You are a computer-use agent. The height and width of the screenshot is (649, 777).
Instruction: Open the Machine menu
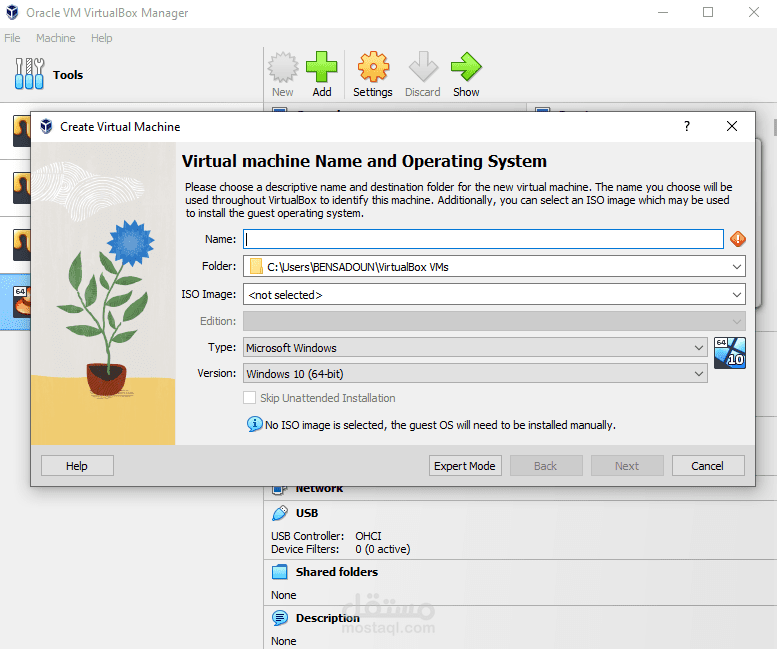tap(56, 38)
